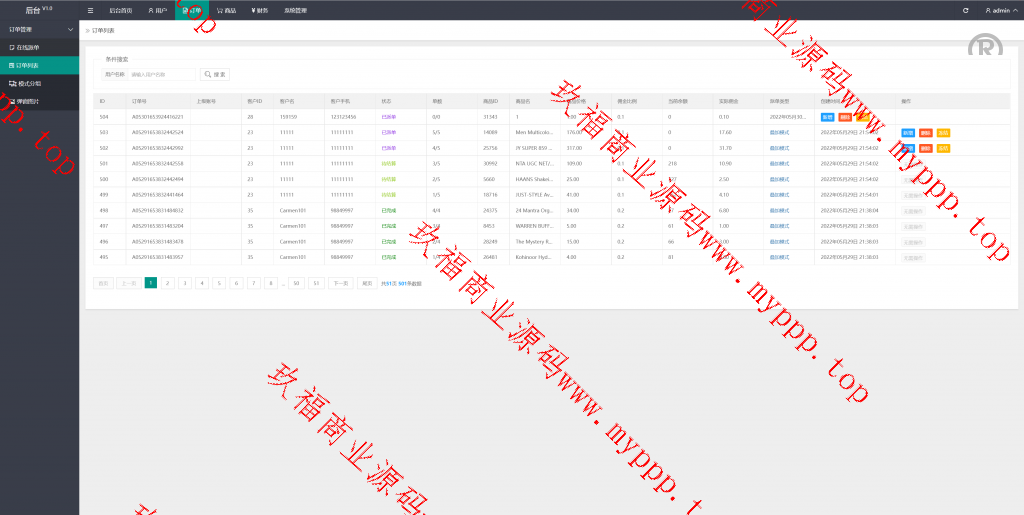Click the refresh icon in top bar

965,10
